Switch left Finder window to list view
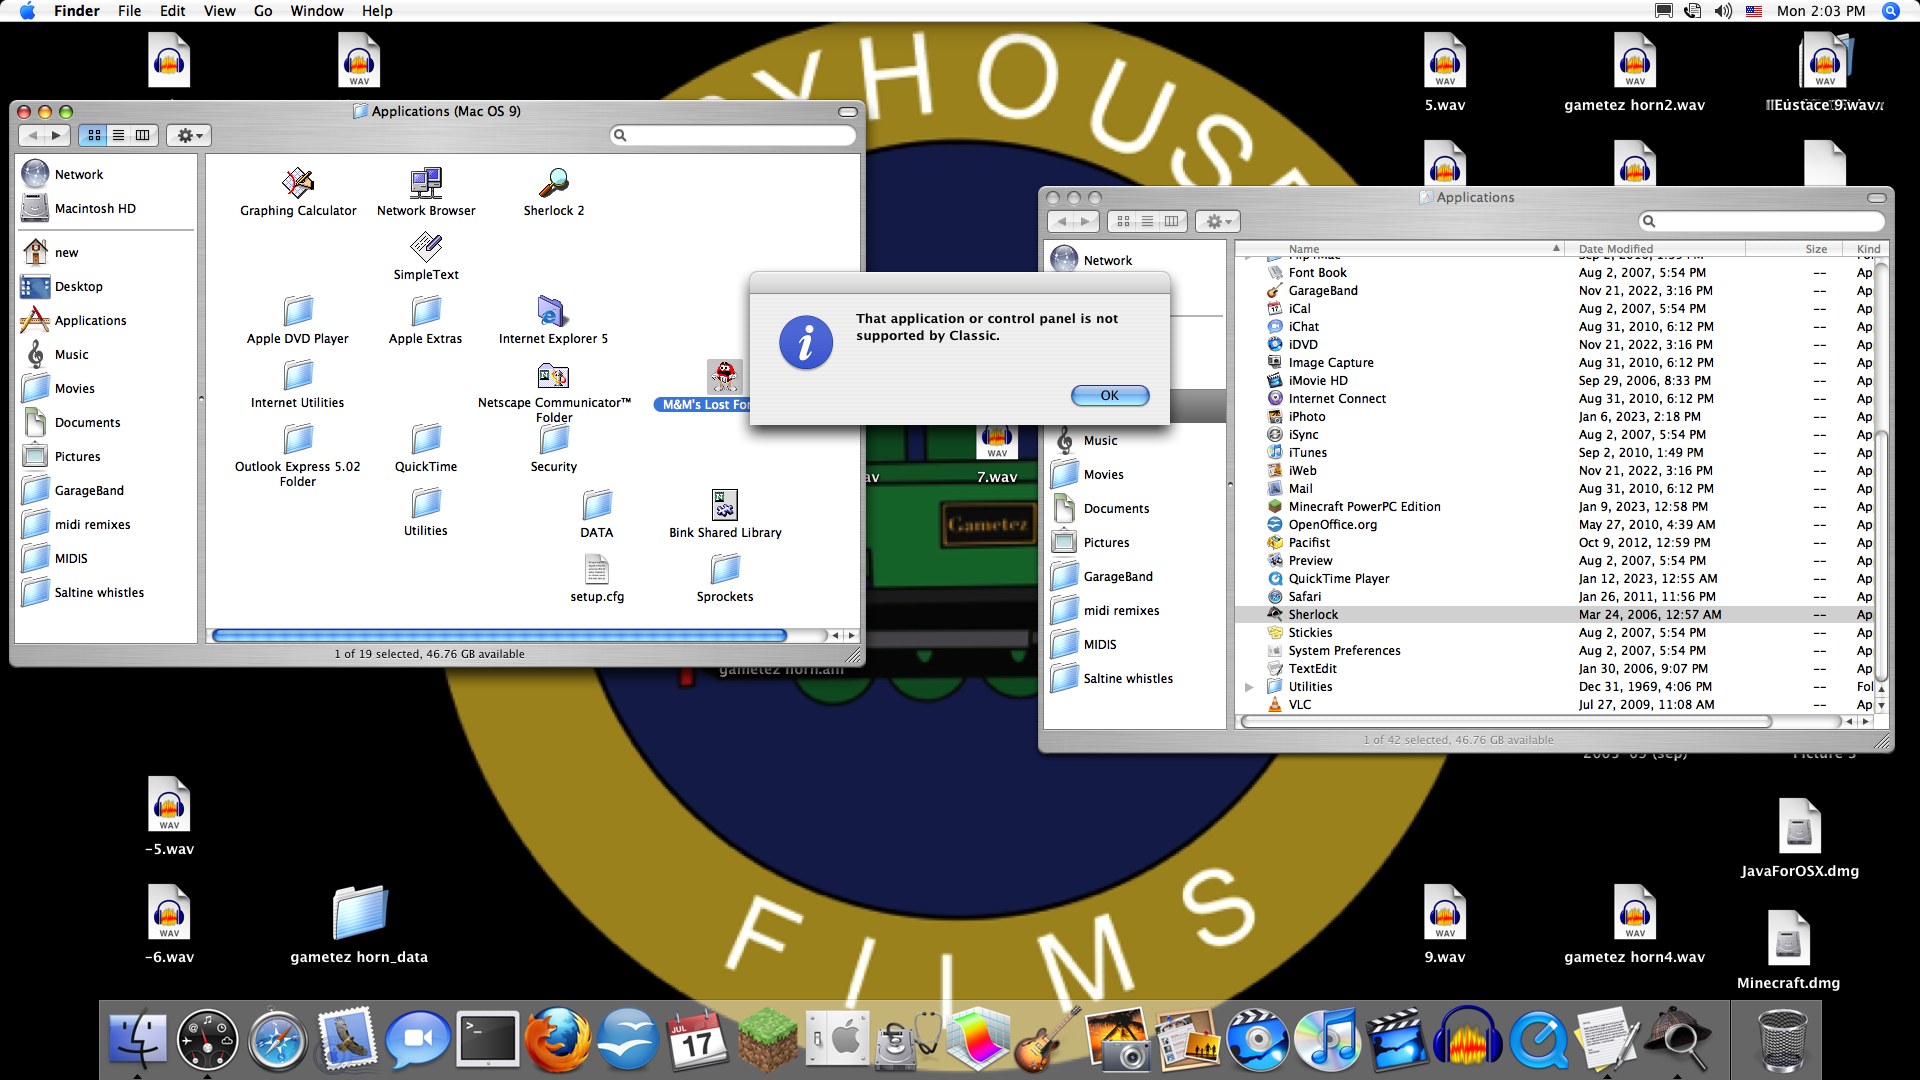This screenshot has height=1080, width=1920. click(118, 135)
